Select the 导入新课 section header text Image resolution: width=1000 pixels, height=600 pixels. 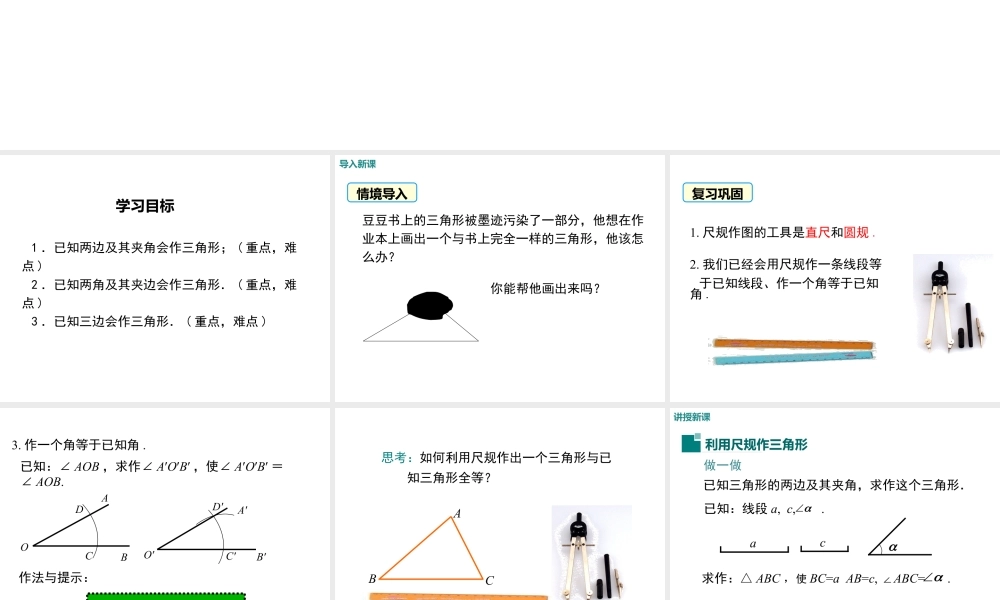356,164
